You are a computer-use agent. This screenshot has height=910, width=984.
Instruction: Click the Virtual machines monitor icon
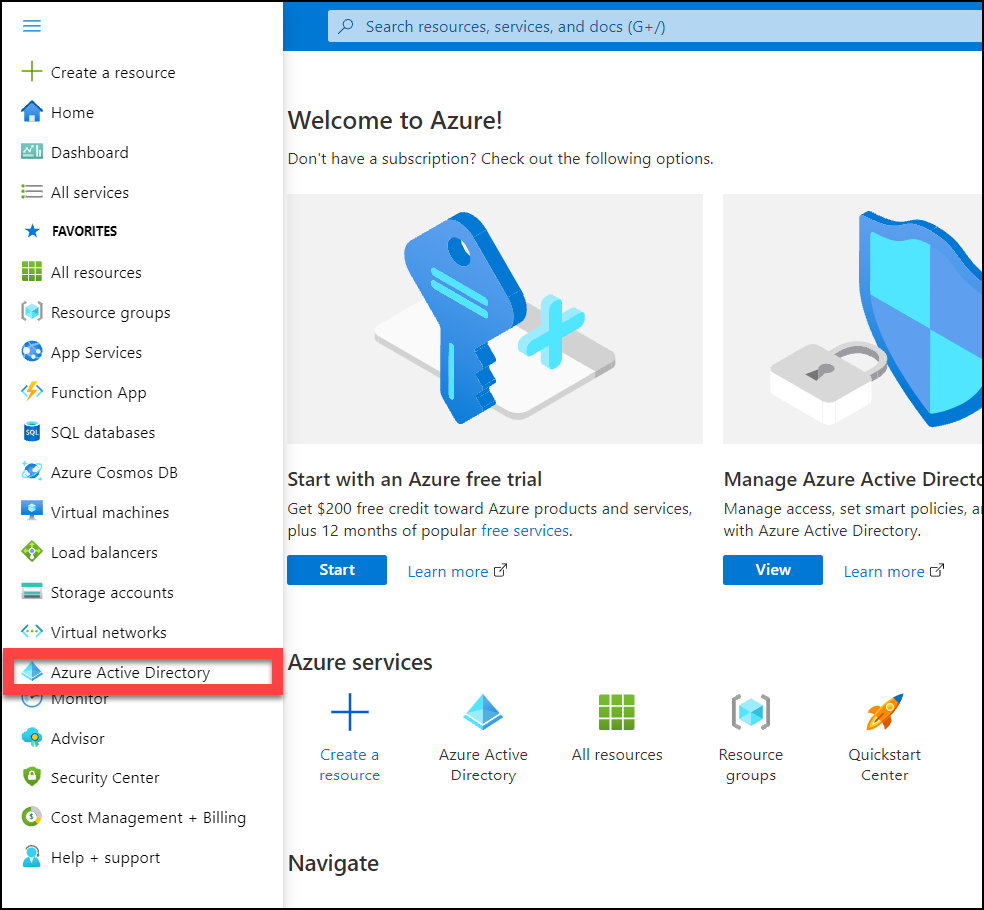(x=31, y=511)
